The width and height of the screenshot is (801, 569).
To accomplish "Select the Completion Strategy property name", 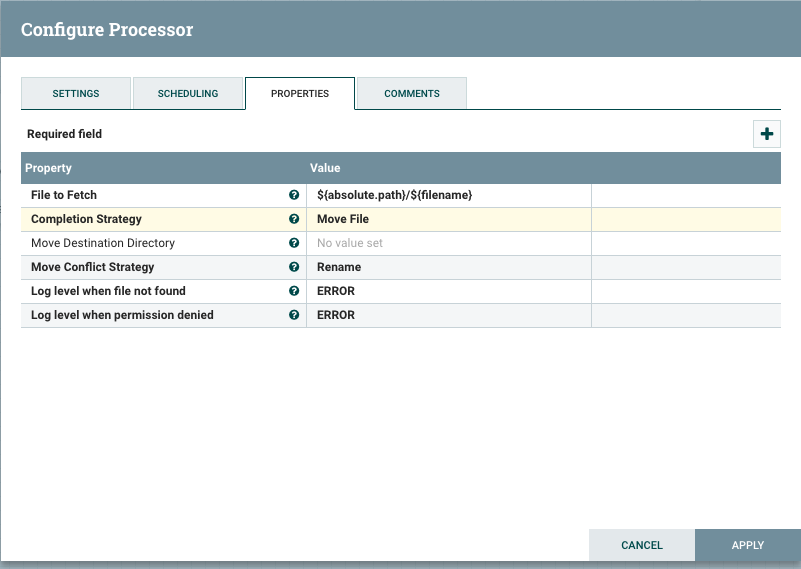I will click(86, 219).
